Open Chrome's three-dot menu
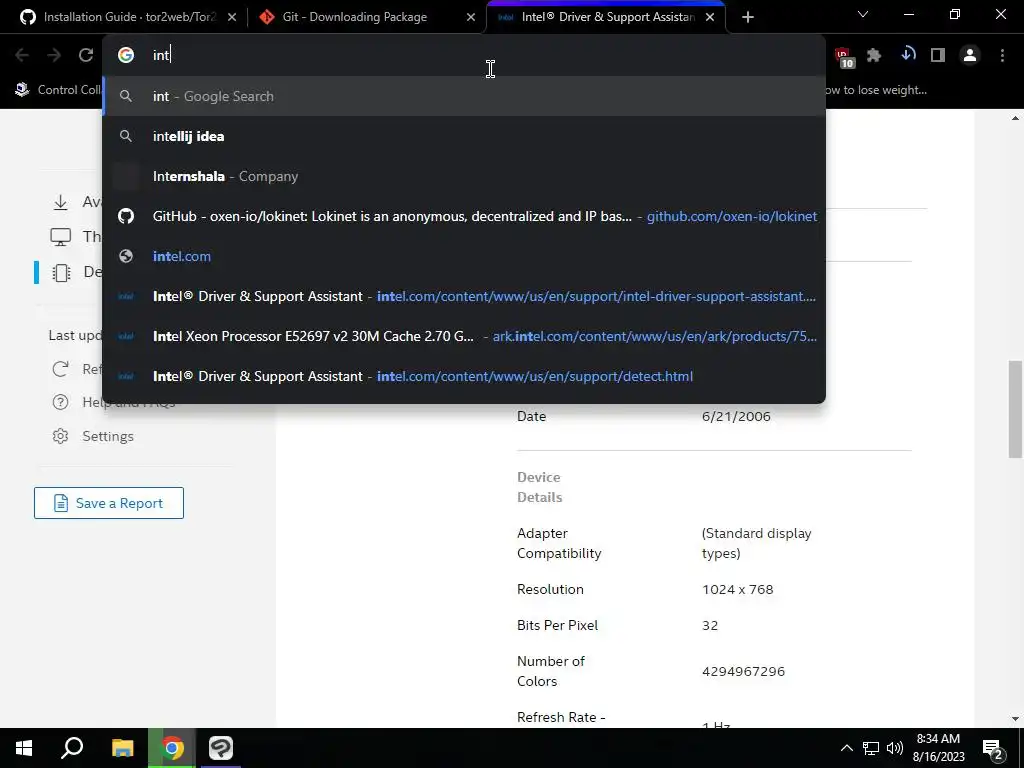The width and height of the screenshot is (1024, 768). (x=1002, y=56)
